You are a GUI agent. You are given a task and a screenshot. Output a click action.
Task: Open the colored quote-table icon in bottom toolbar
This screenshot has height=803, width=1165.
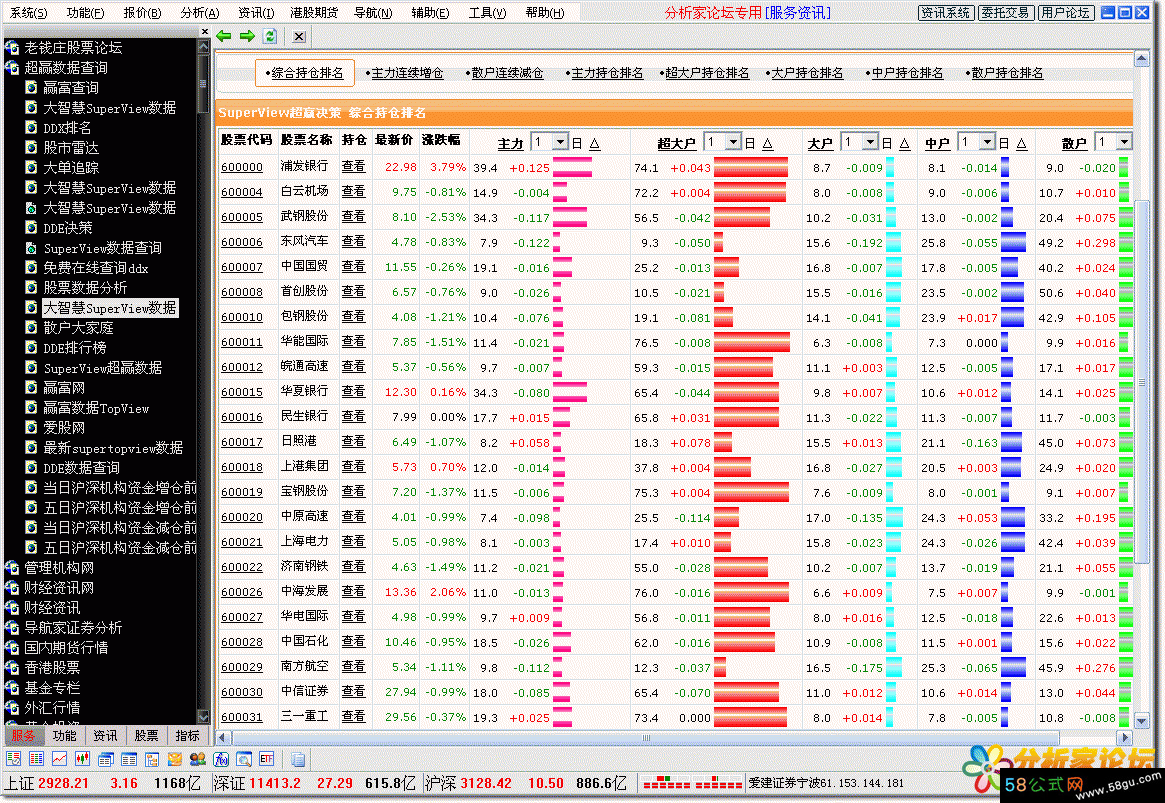pos(36,758)
